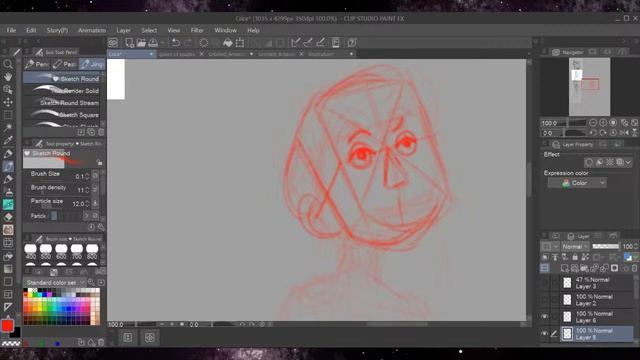Click the Clip Studio launcher icon
640x360 pixels.
click(x=113, y=42)
